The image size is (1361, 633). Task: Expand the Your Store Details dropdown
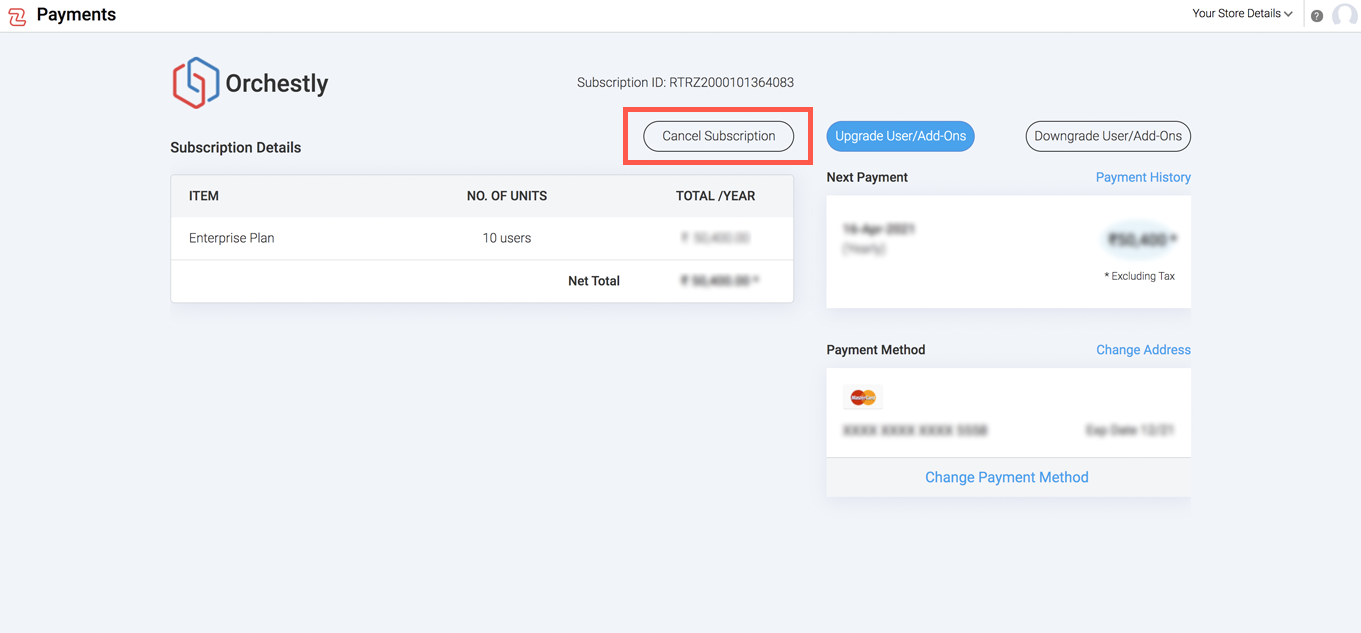tap(1242, 14)
